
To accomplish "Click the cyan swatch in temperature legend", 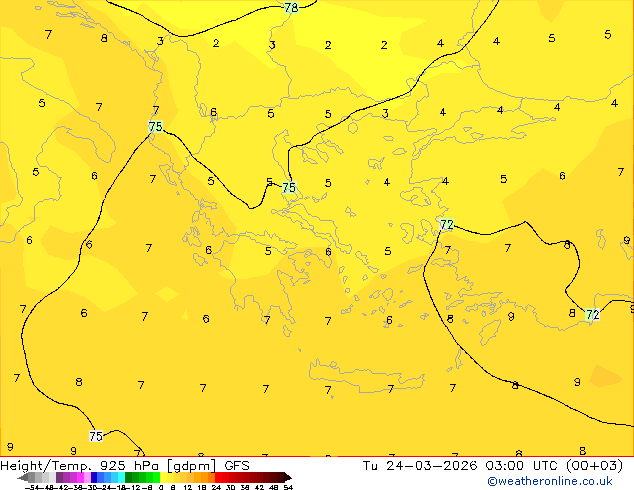I will coord(121,477).
